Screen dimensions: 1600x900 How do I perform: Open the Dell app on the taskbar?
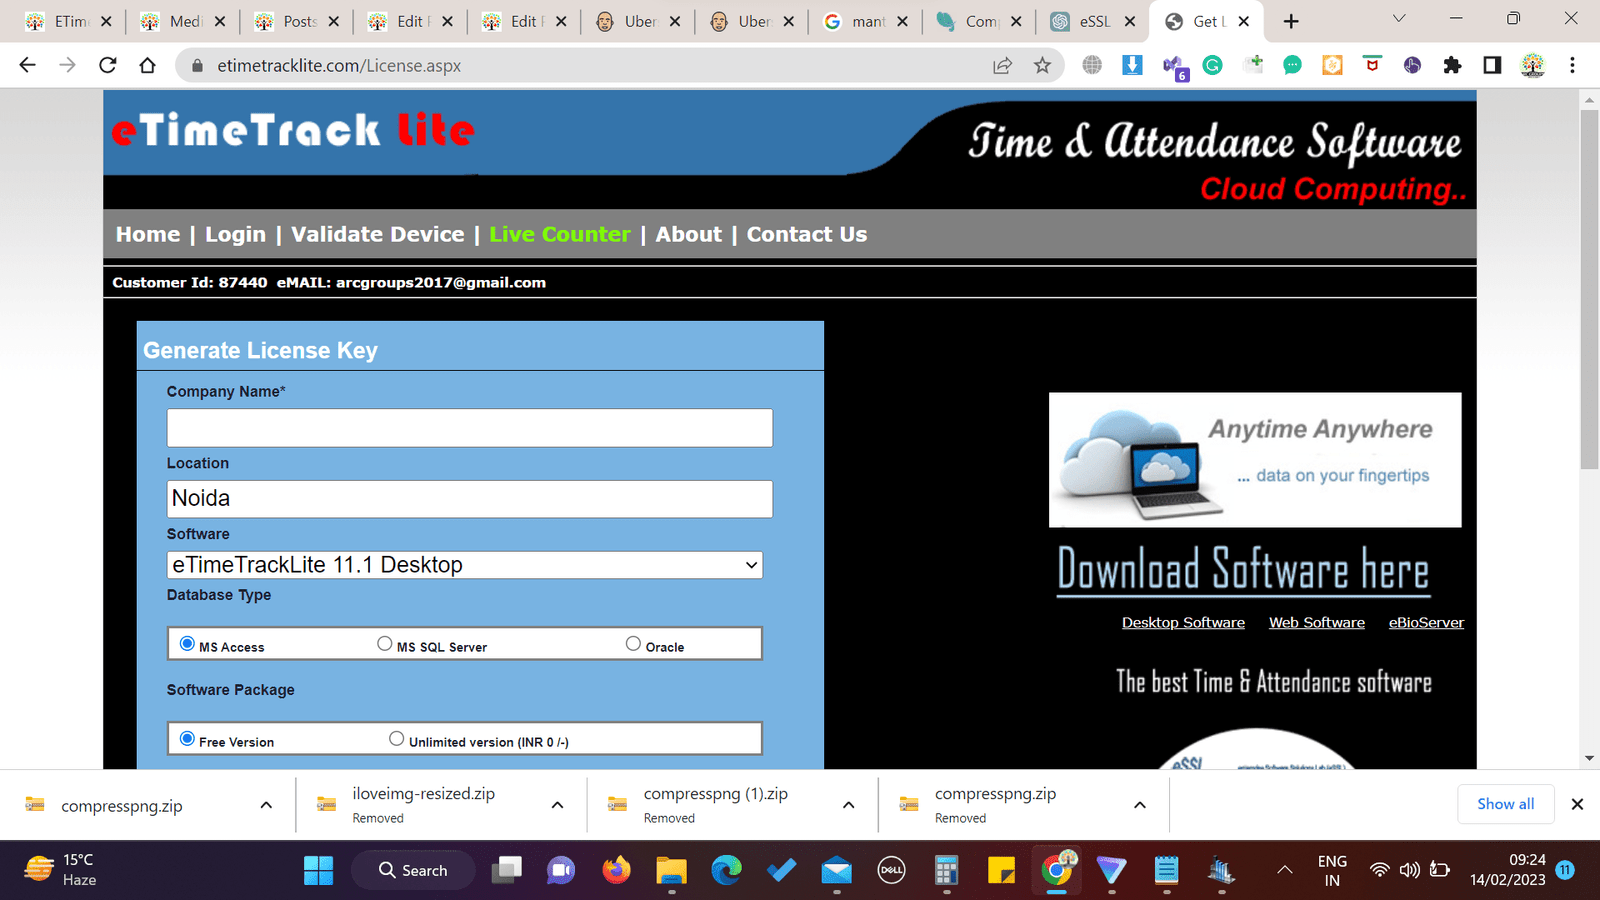click(891, 871)
